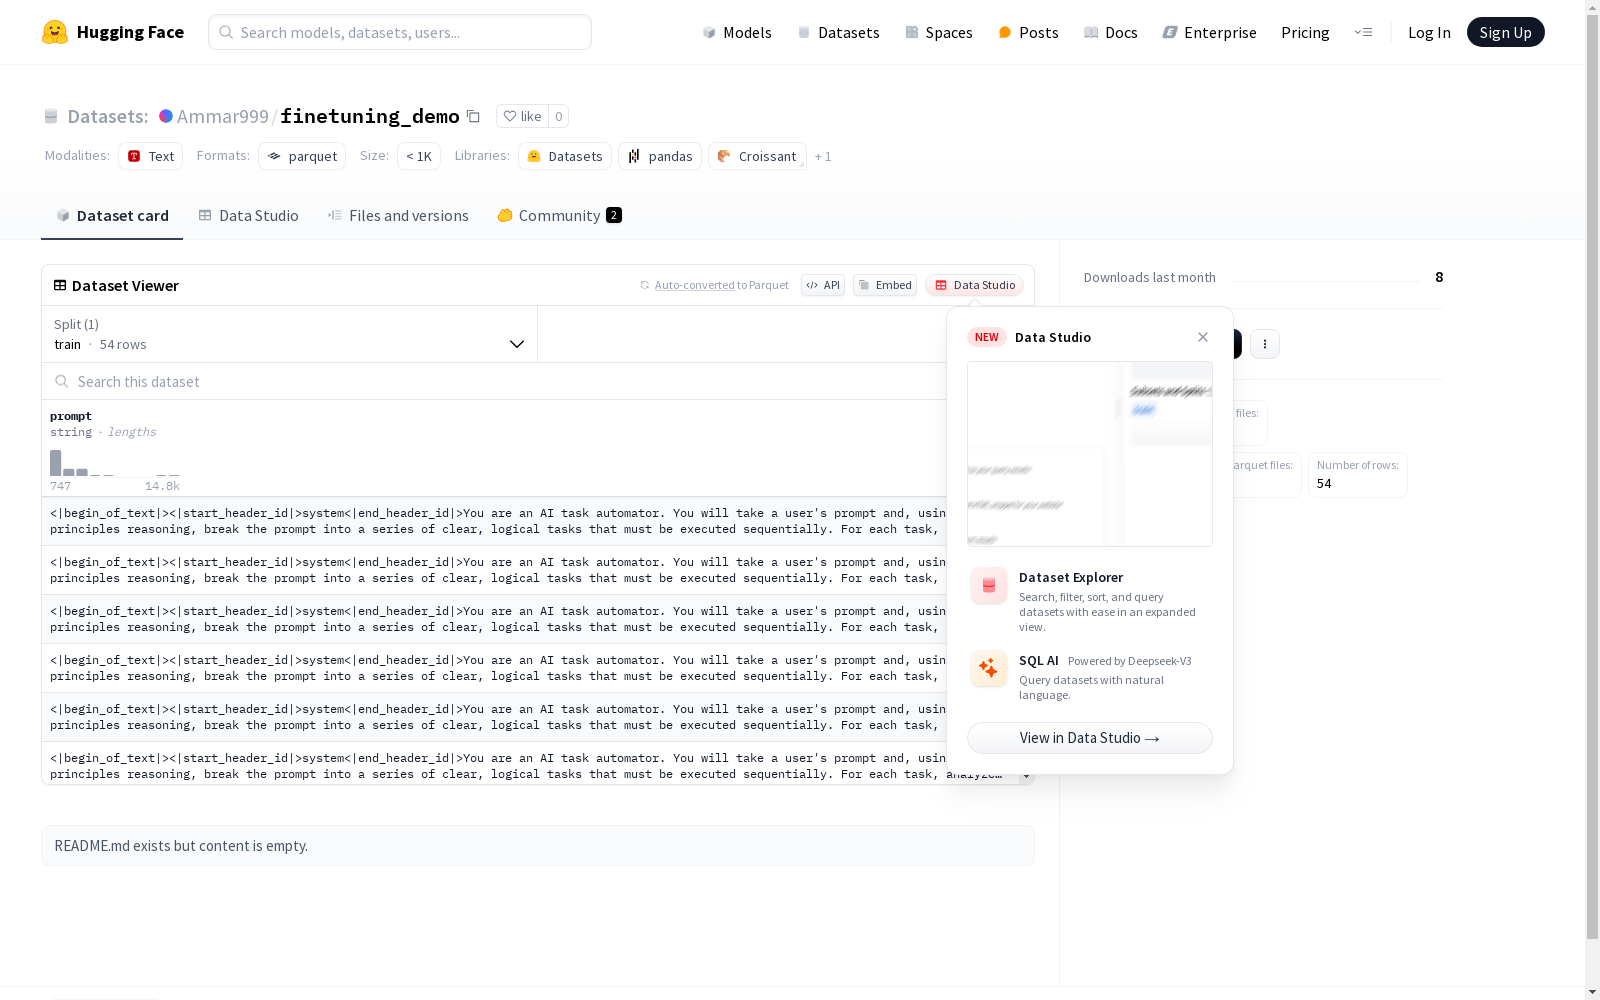The width and height of the screenshot is (1600, 1000).
Task: Open Files and versions tab
Action: click(x=398, y=216)
